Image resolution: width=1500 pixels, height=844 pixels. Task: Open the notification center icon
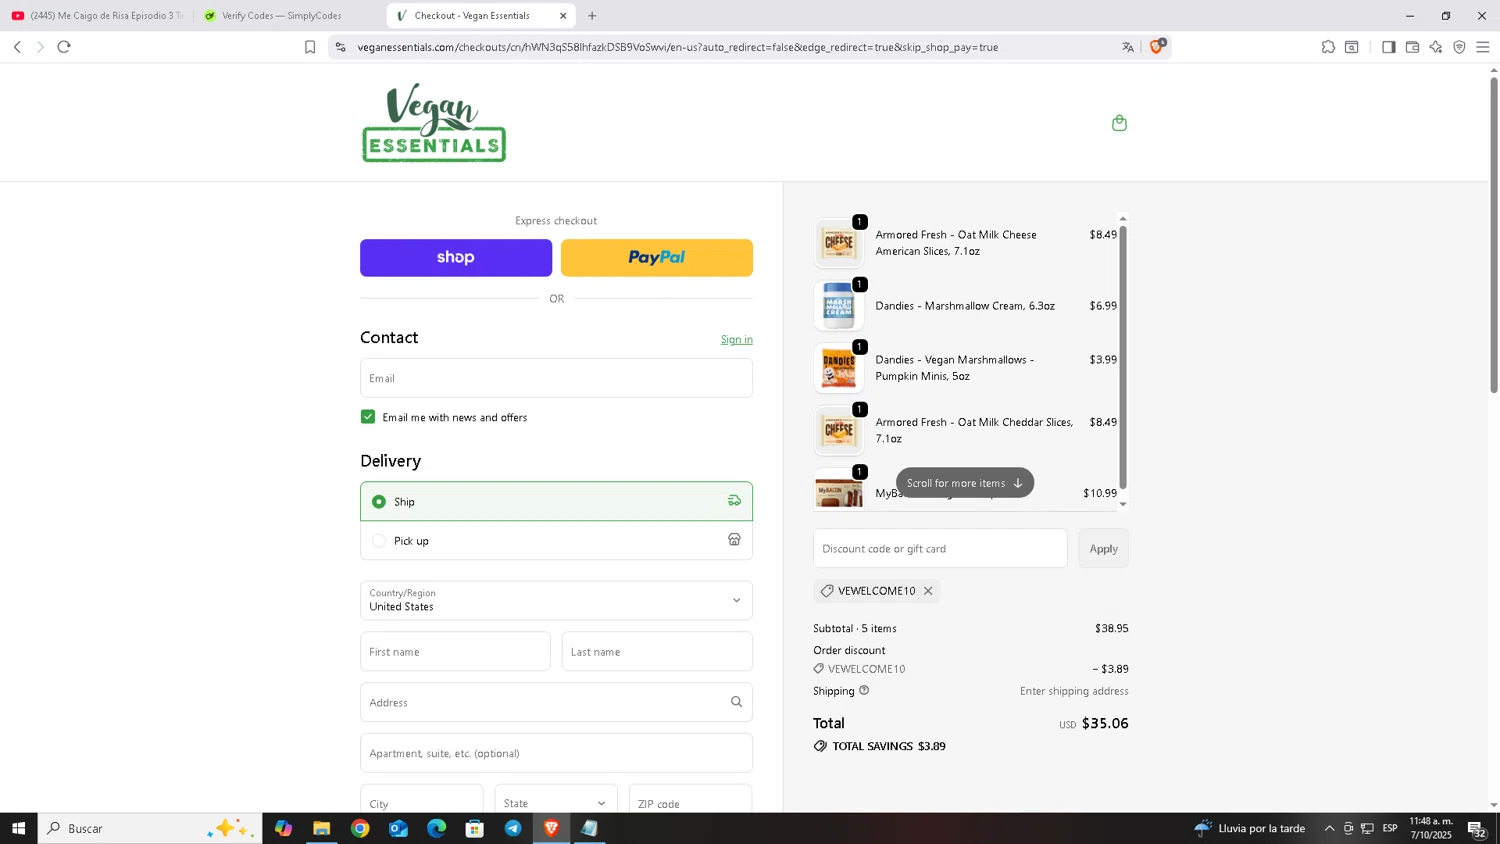point(1476,828)
